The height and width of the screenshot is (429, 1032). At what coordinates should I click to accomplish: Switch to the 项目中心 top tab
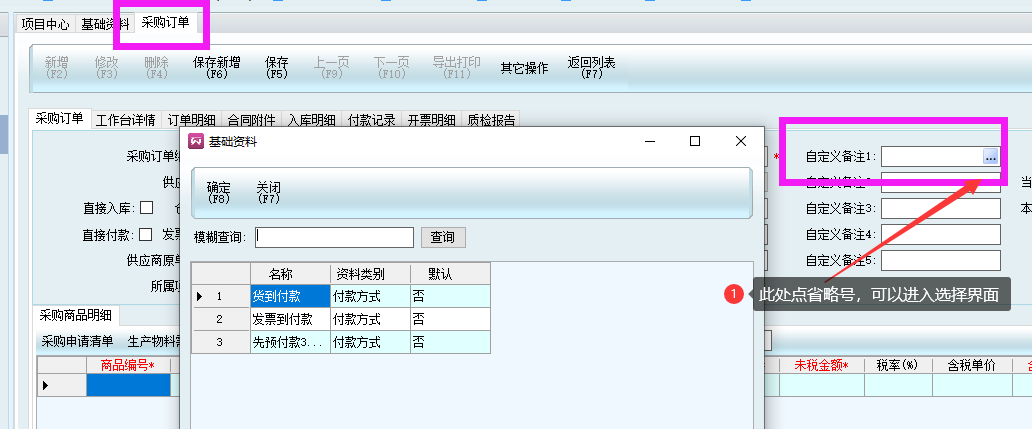pos(46,23)
